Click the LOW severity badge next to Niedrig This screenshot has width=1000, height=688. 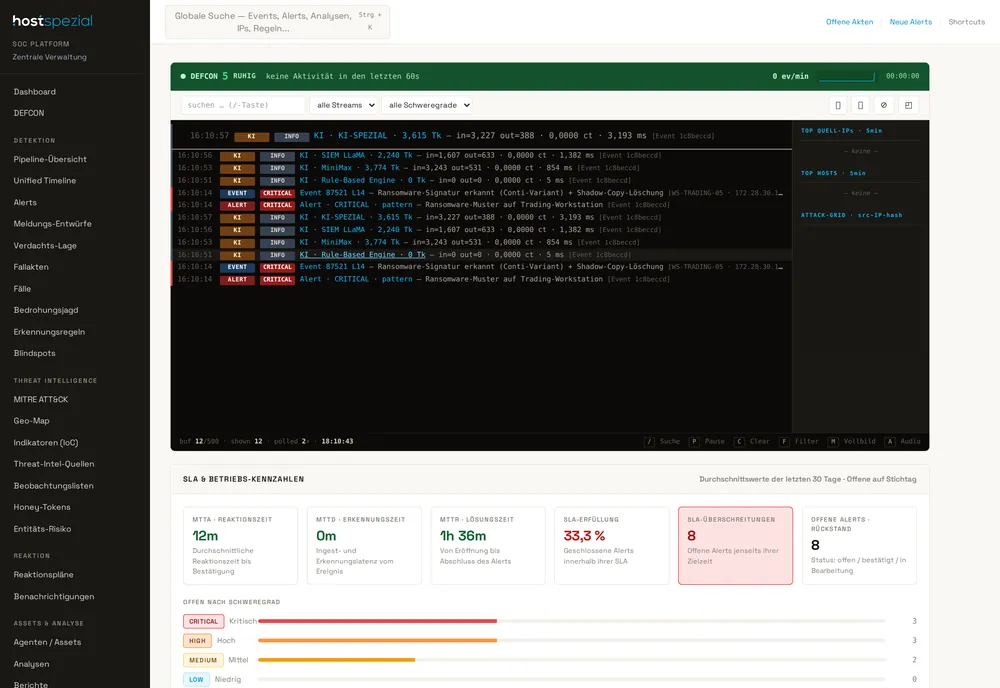tap(196, 680)
